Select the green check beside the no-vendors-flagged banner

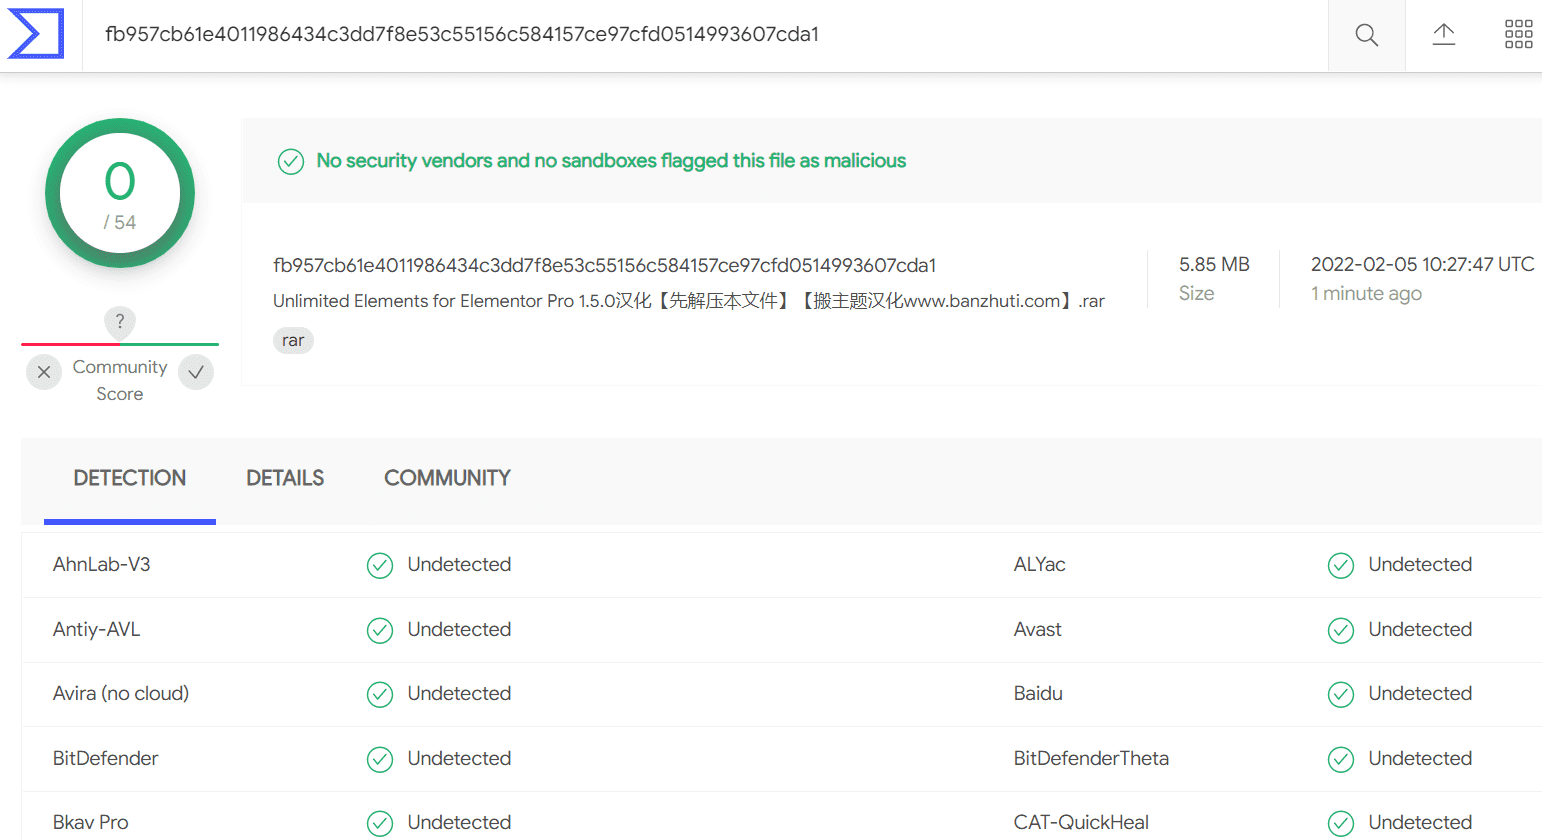coord(291,161)
